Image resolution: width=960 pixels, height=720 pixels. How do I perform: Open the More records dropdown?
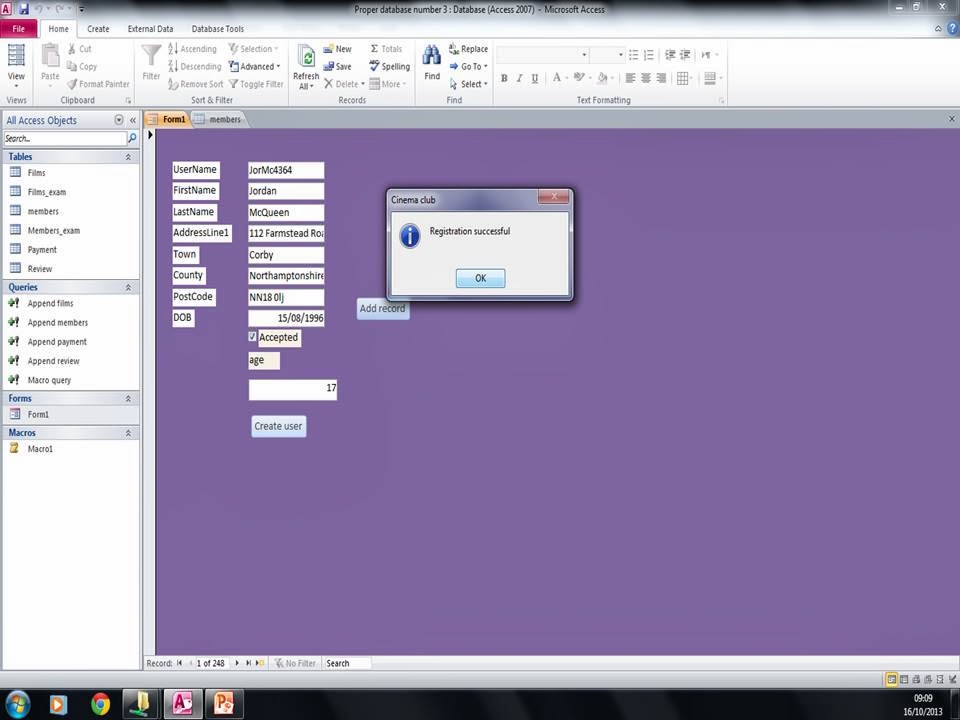click(x=388, y=84)
